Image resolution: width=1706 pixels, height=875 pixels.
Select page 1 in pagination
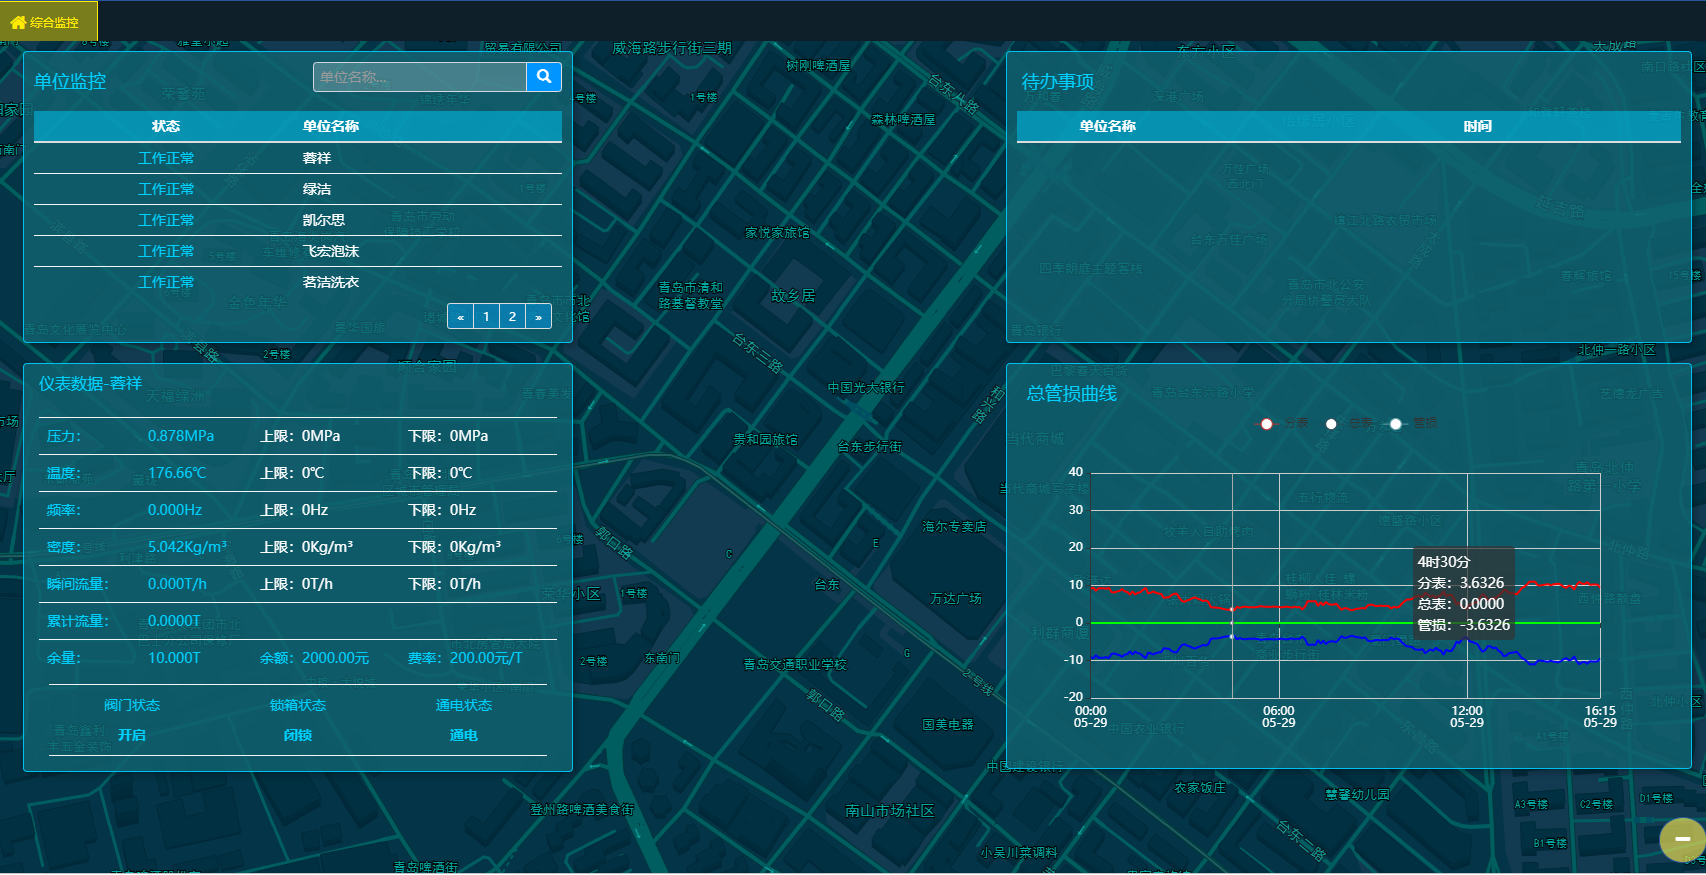[x=486, y=317]
